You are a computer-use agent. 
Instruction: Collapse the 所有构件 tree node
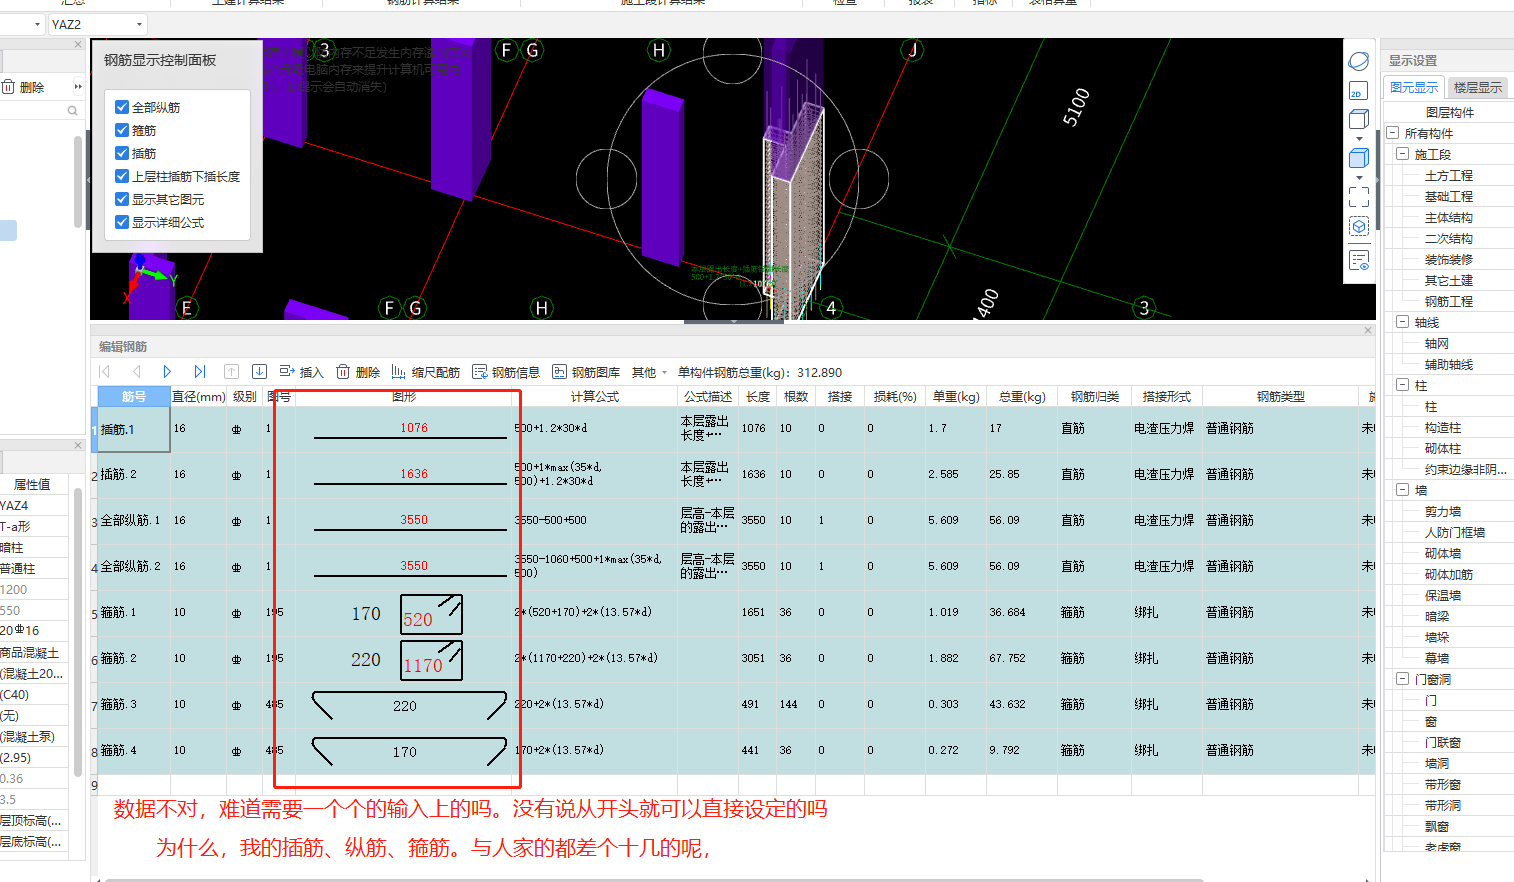click(x=1392, y=133)
